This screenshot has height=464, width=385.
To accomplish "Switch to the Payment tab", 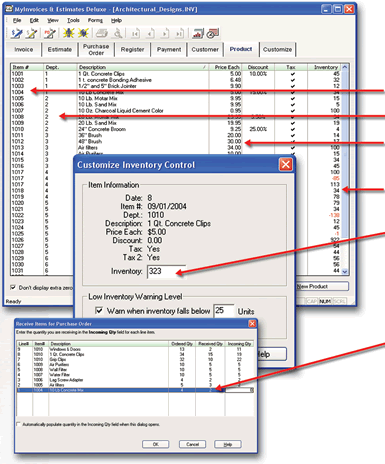I will (169, 49).
